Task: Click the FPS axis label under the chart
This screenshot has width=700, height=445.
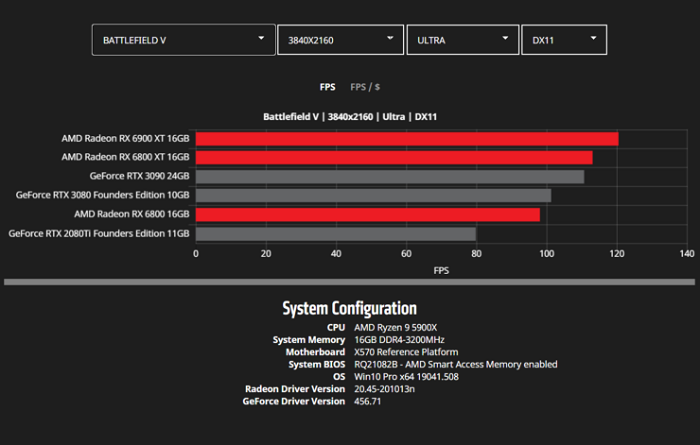Action: (x=441, y=270)
